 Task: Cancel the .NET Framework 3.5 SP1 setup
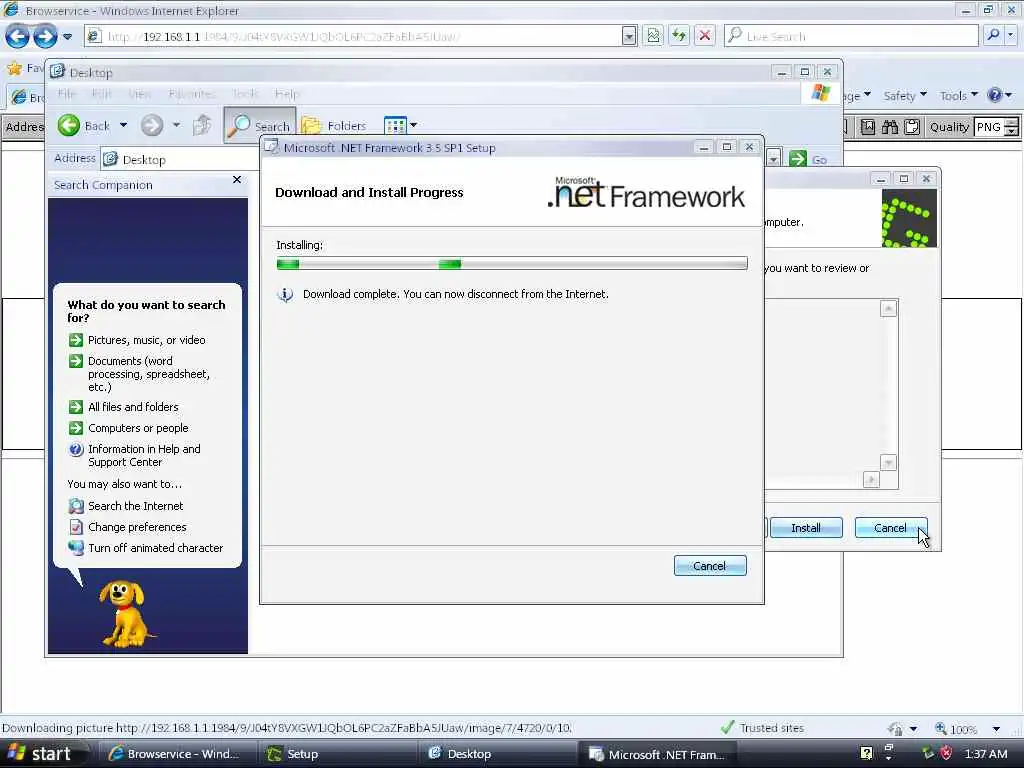[710, 566]
